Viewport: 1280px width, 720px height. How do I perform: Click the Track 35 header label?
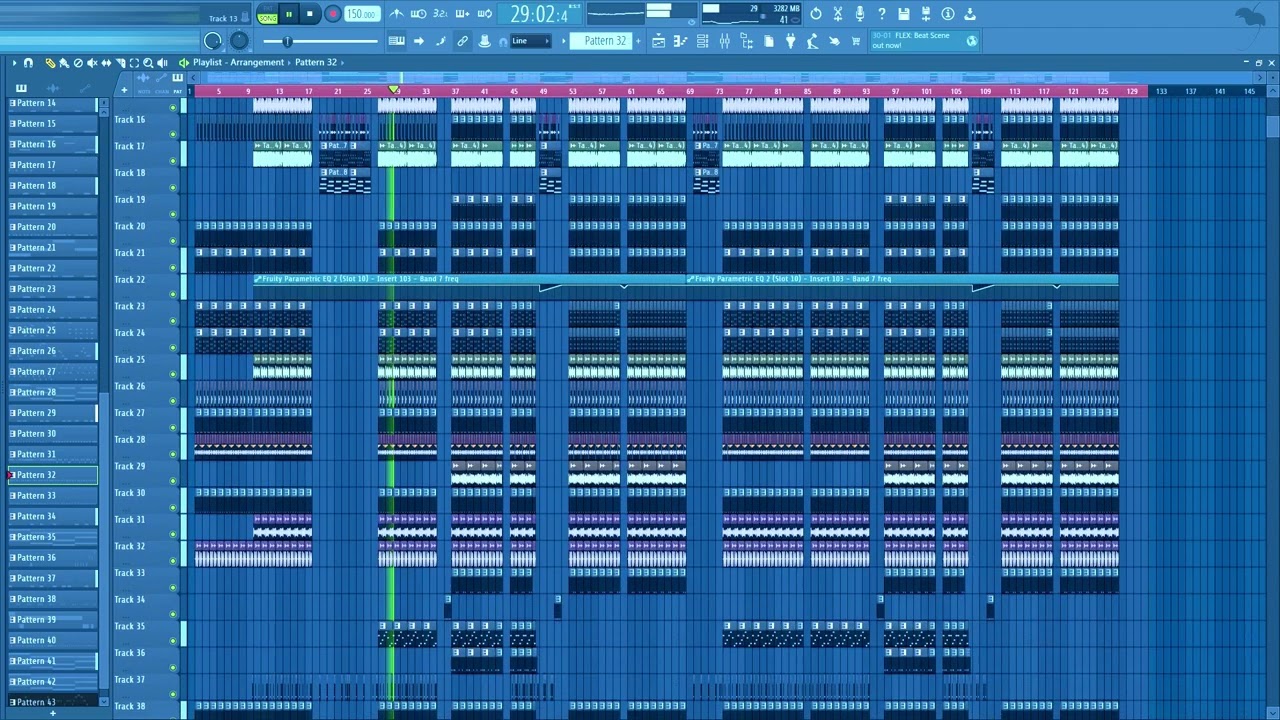tap(130, 626)
